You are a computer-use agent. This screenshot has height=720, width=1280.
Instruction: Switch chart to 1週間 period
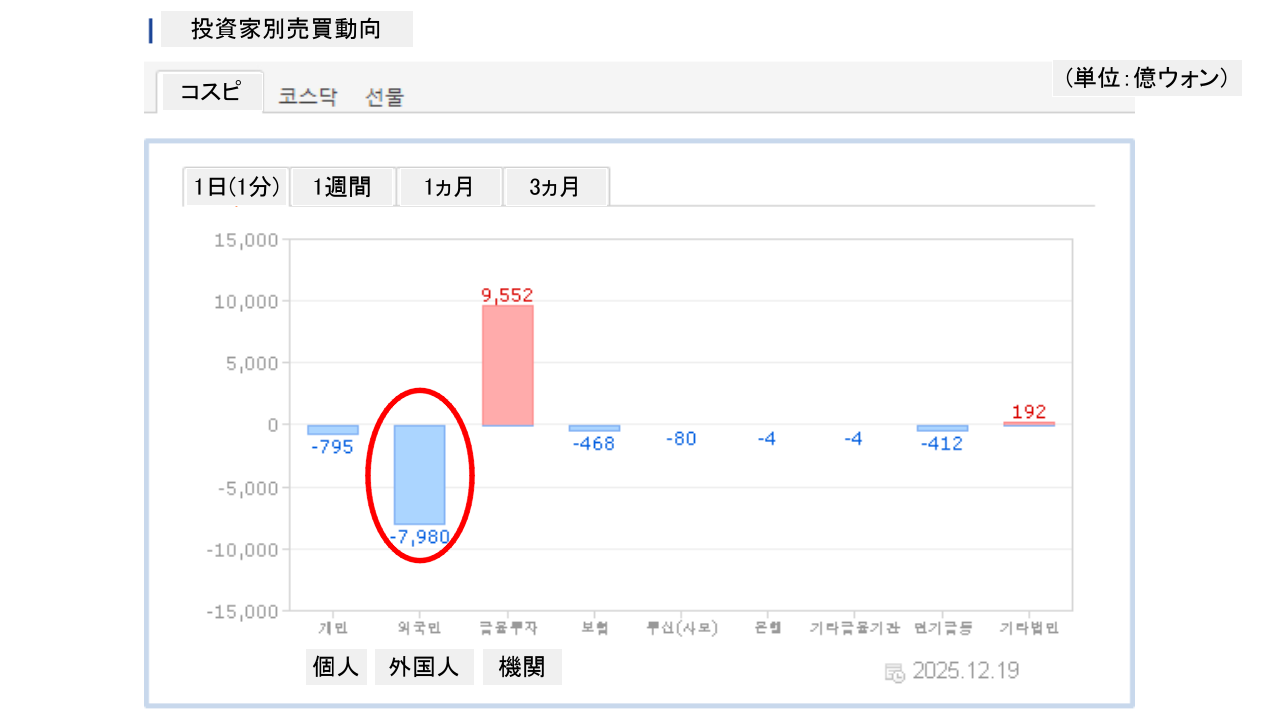point(342,187)
